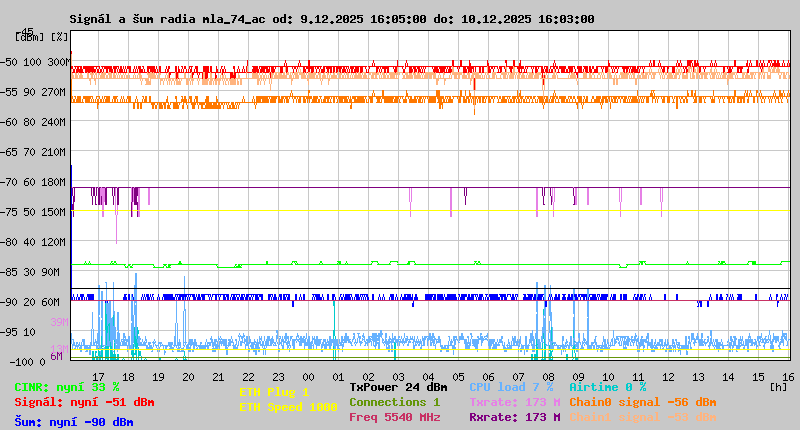This screenshot has width=800, height=430.
Task: Click the '120M' y-axis value
Action: [56, 242]
